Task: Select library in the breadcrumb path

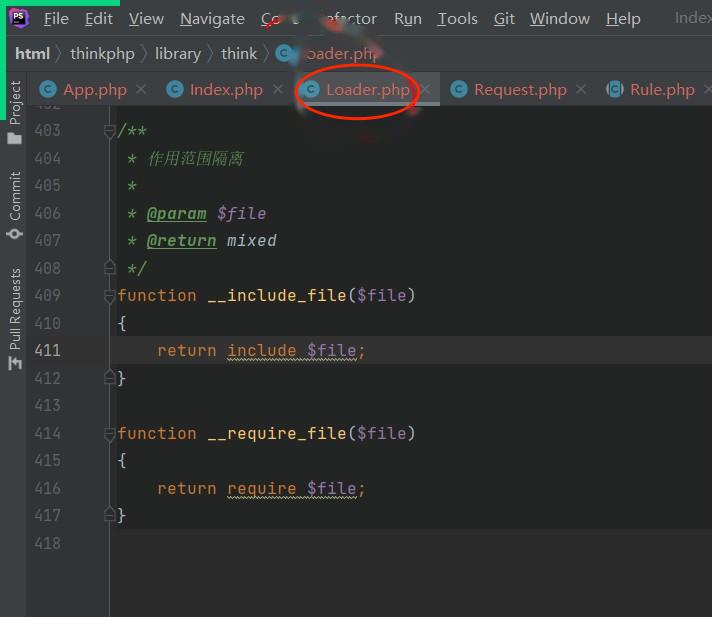Action: [178, 54]
